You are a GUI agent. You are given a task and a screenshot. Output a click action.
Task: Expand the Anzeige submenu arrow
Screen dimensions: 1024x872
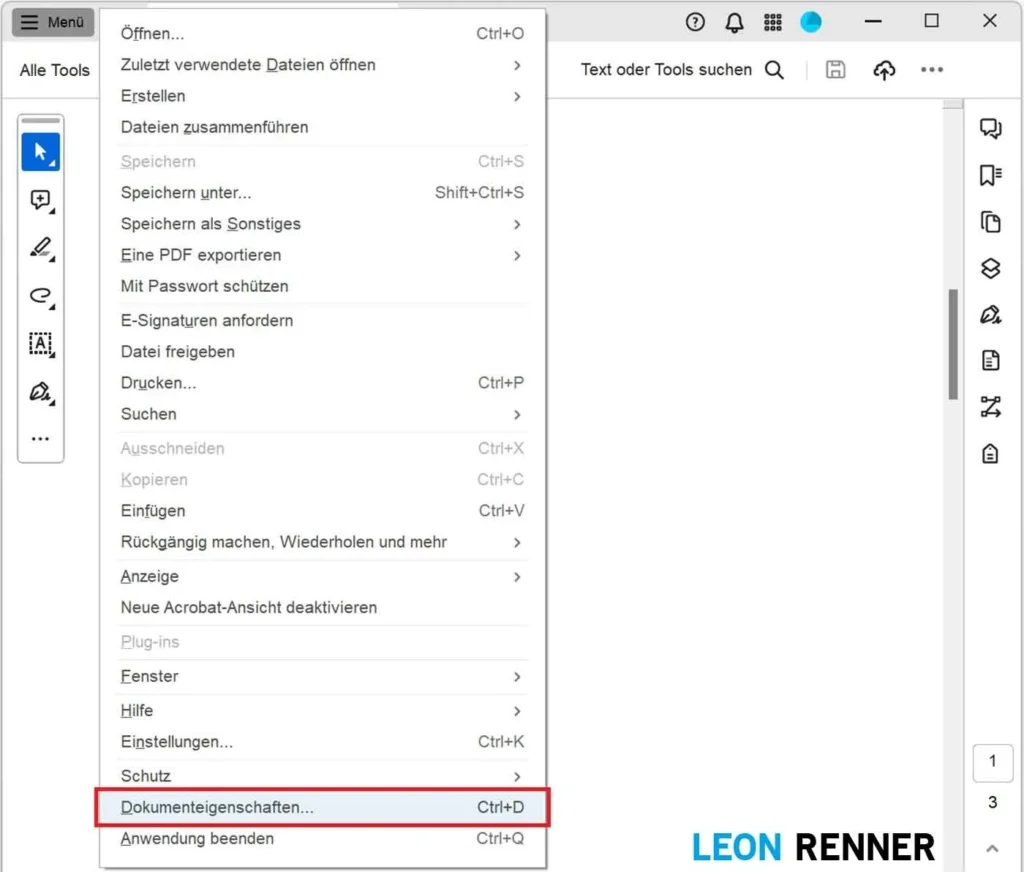click(x=517, y=577)
